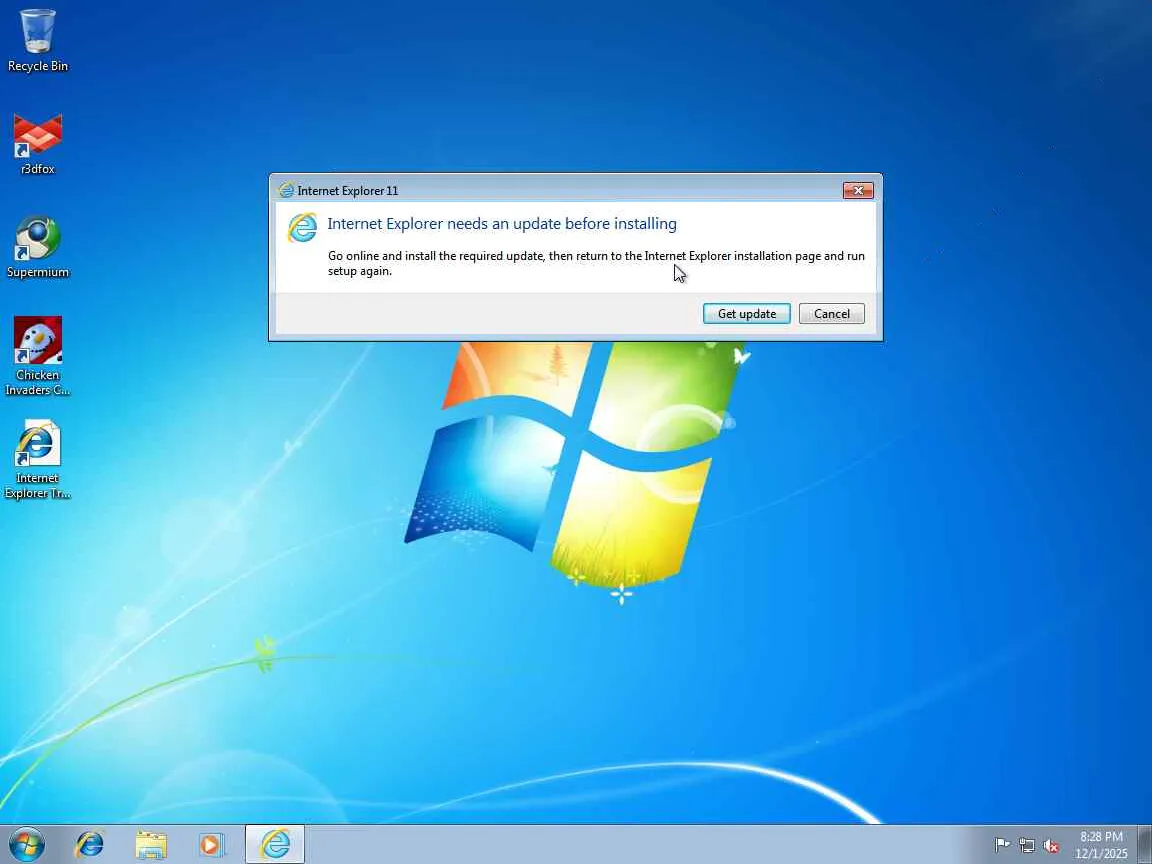Click the "Internet Explorer 11" title text
Screen dimensions: 1152x864
click(348, 191)
